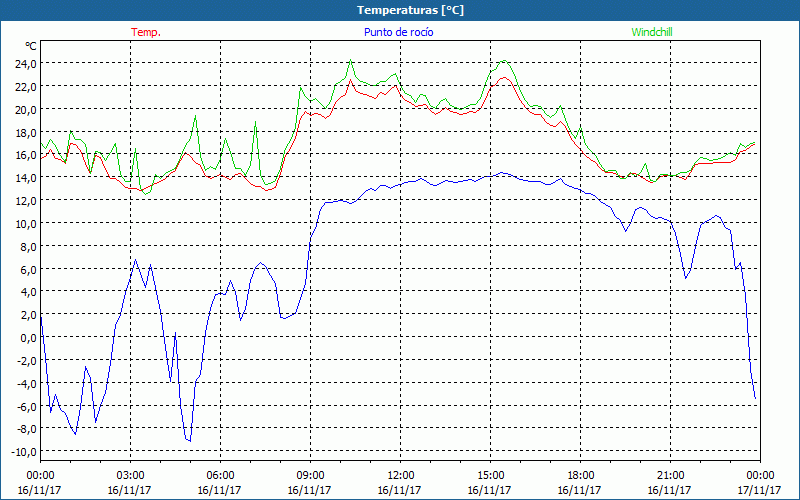Click the '-10,0' y-axis value

click(x=24, y=452)
